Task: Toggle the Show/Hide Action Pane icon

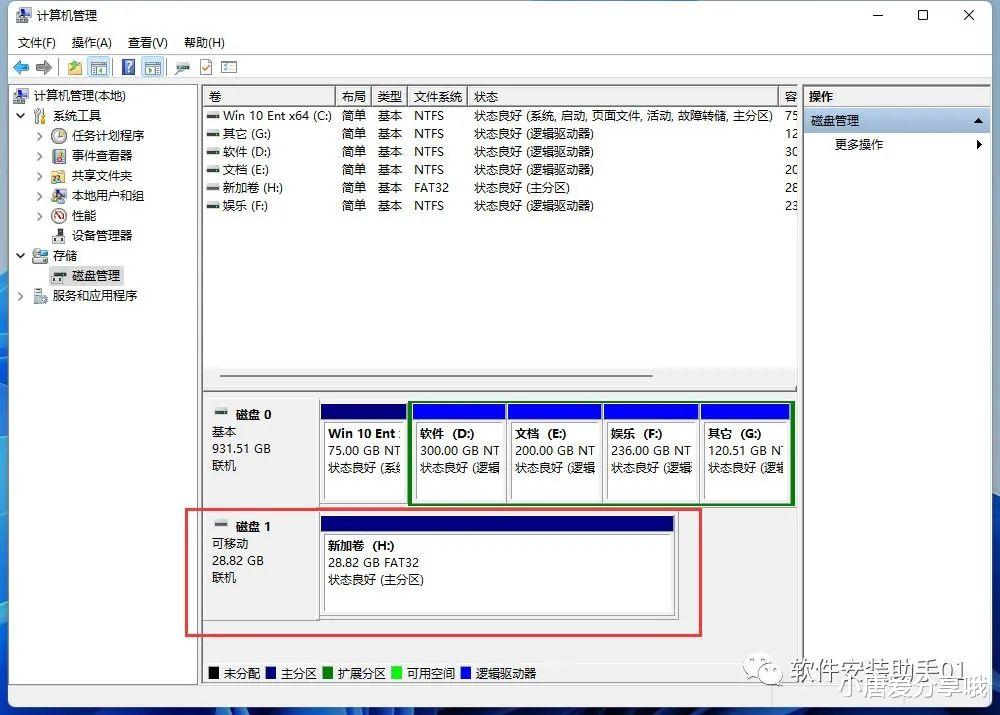Action: click(153, 67)
